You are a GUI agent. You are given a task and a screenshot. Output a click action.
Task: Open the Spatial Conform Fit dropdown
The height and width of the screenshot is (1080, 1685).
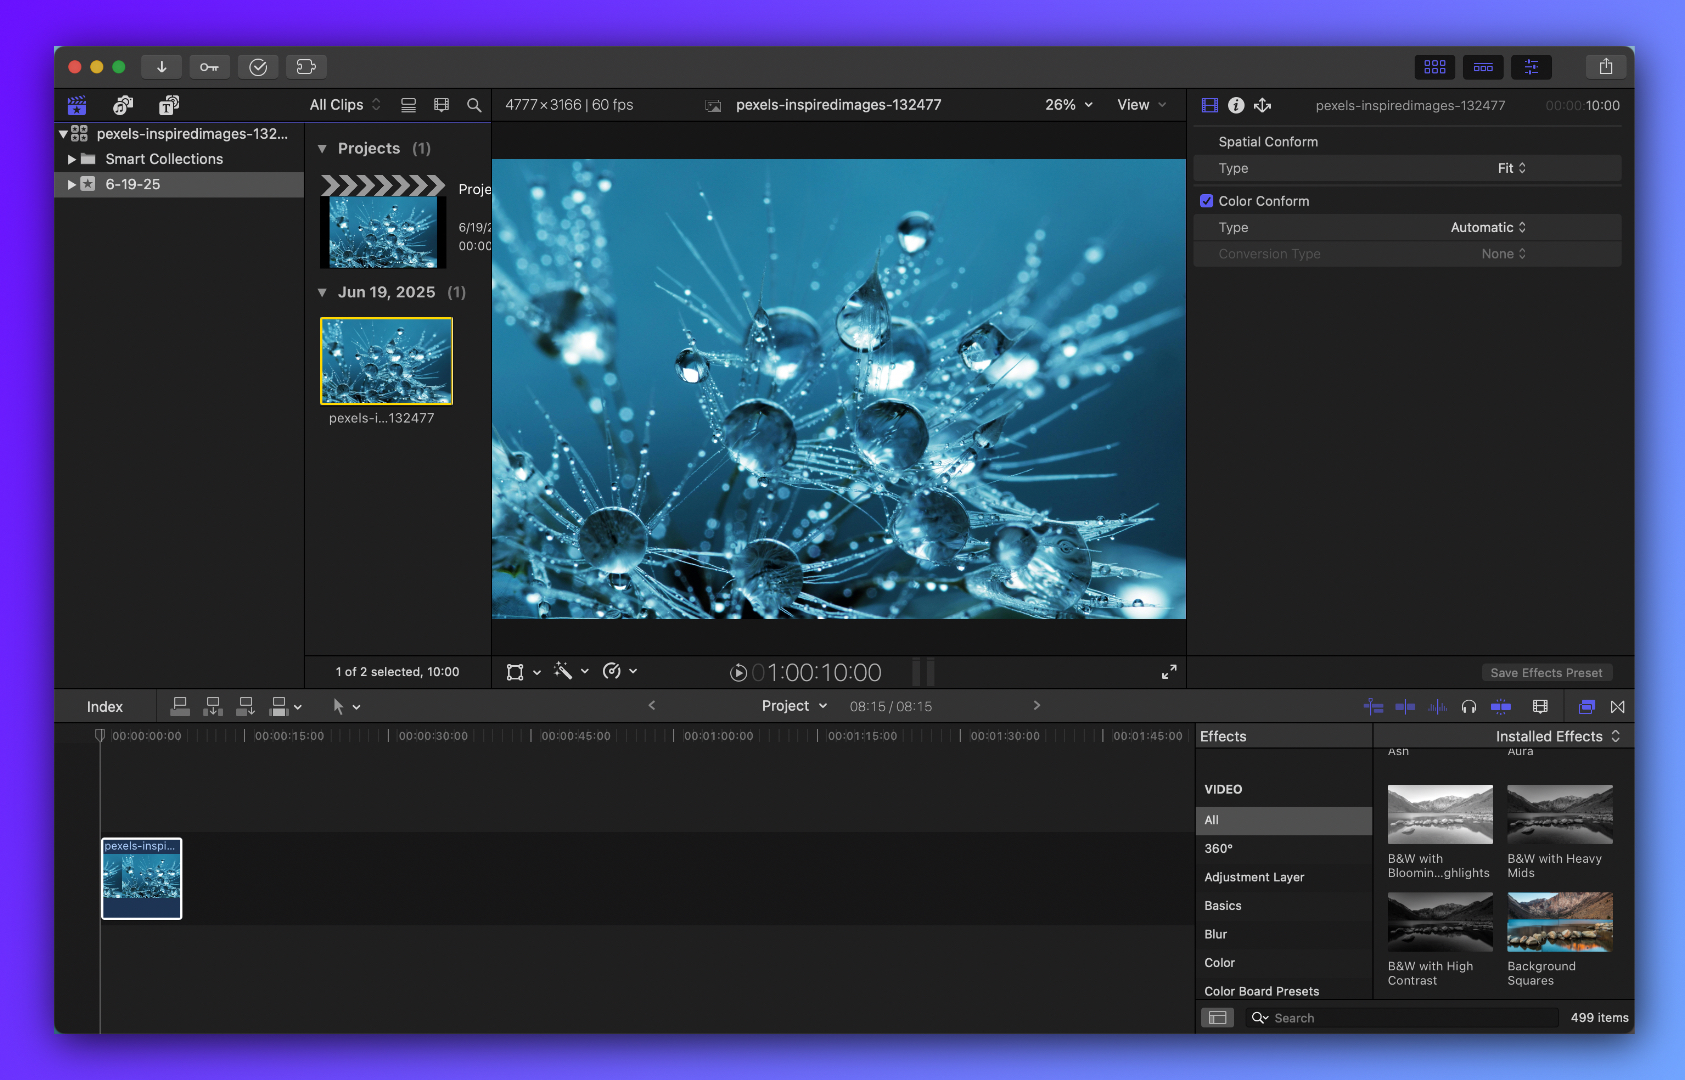(x=1511, y=168)
